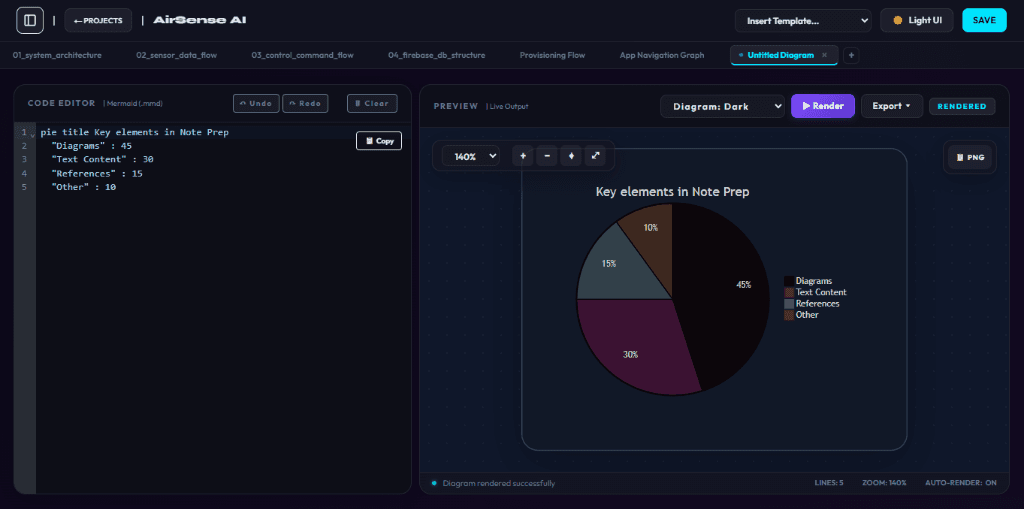Open the Provisioning Flow tab

552,56
